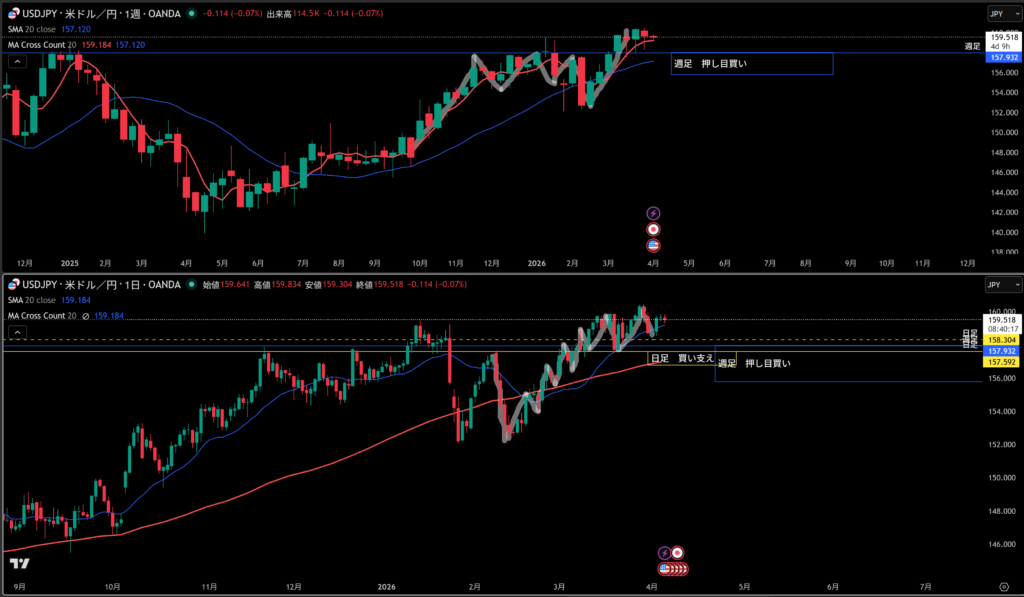Click the Japan flag event icon on weekly chart
1024x597 pixels.
click(x=654, y=229)
